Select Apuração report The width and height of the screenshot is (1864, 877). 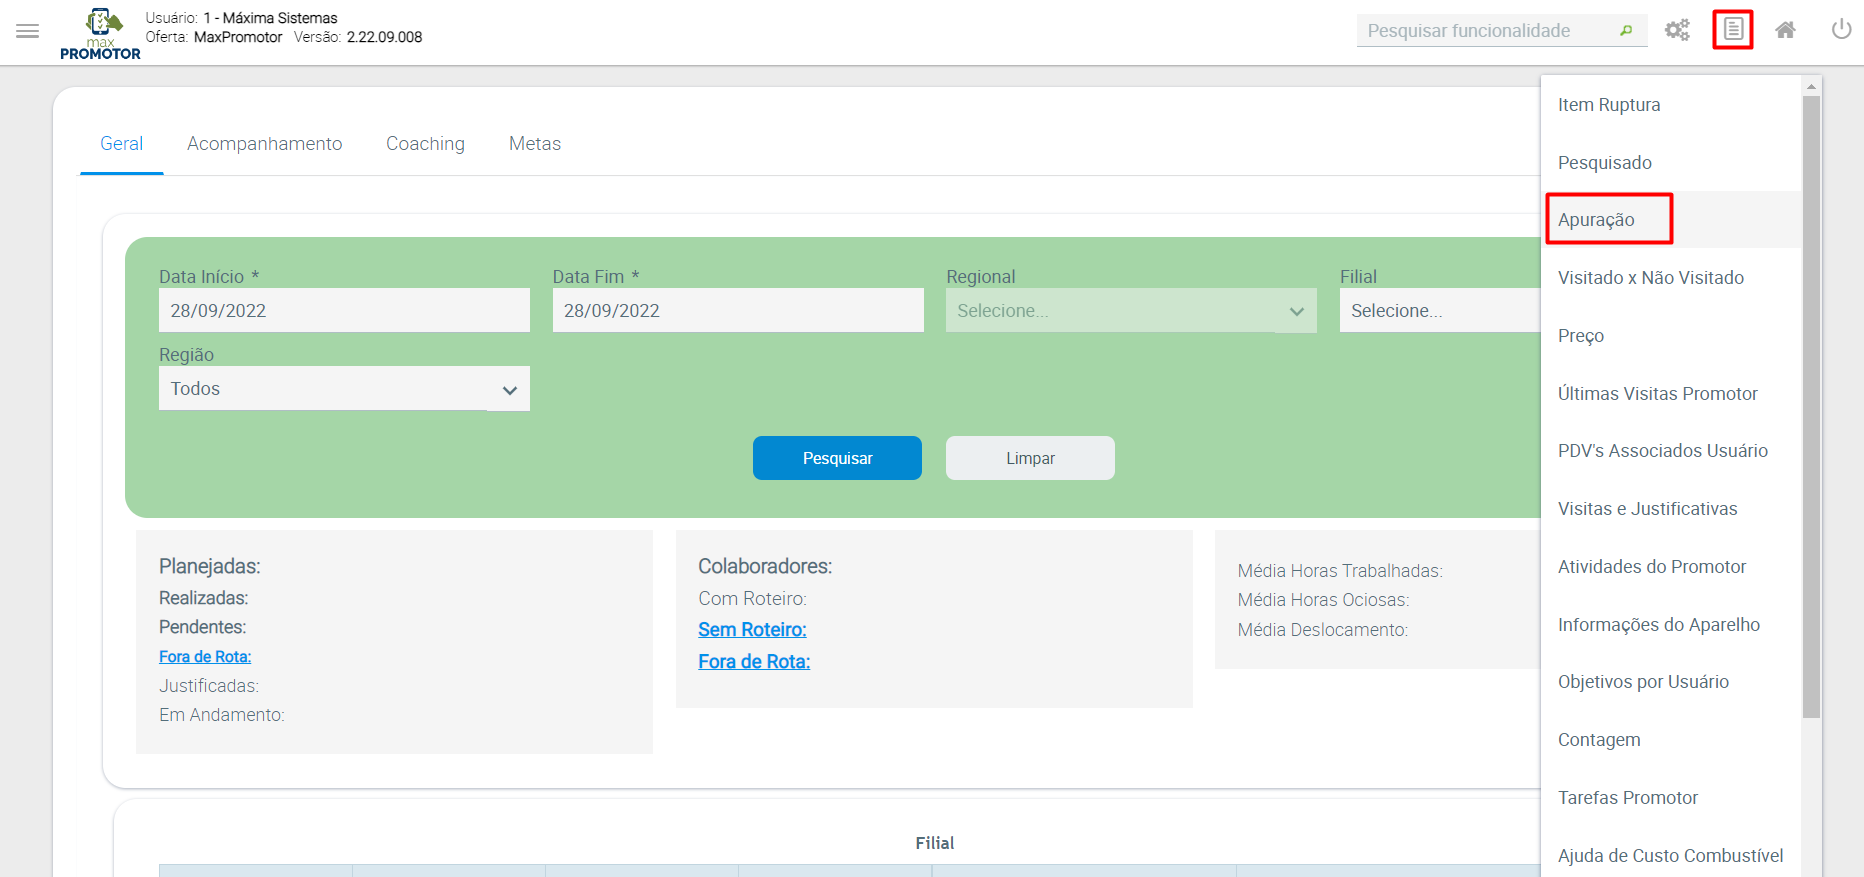point(1671,220)
